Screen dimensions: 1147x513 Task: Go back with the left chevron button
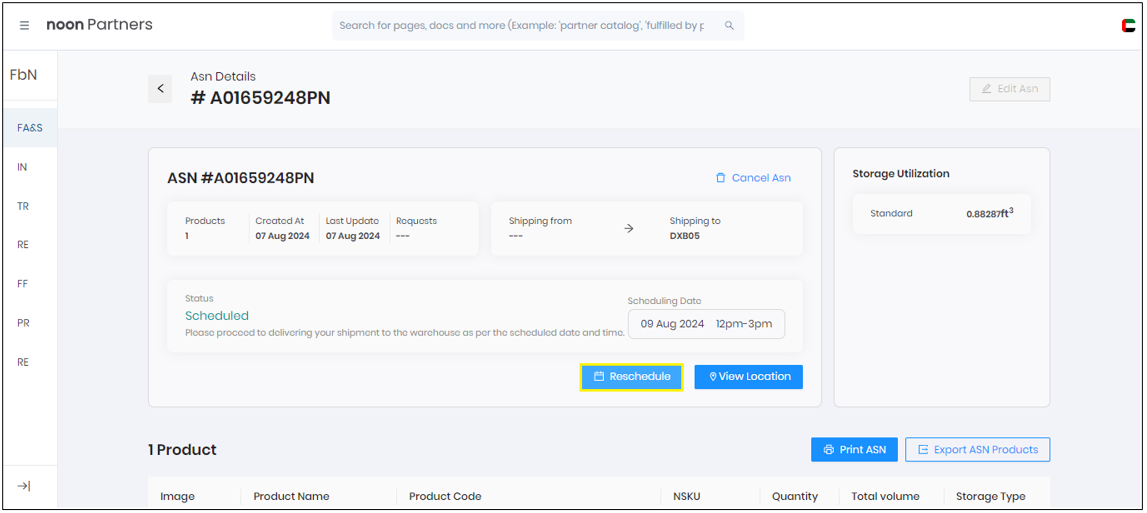160,89
